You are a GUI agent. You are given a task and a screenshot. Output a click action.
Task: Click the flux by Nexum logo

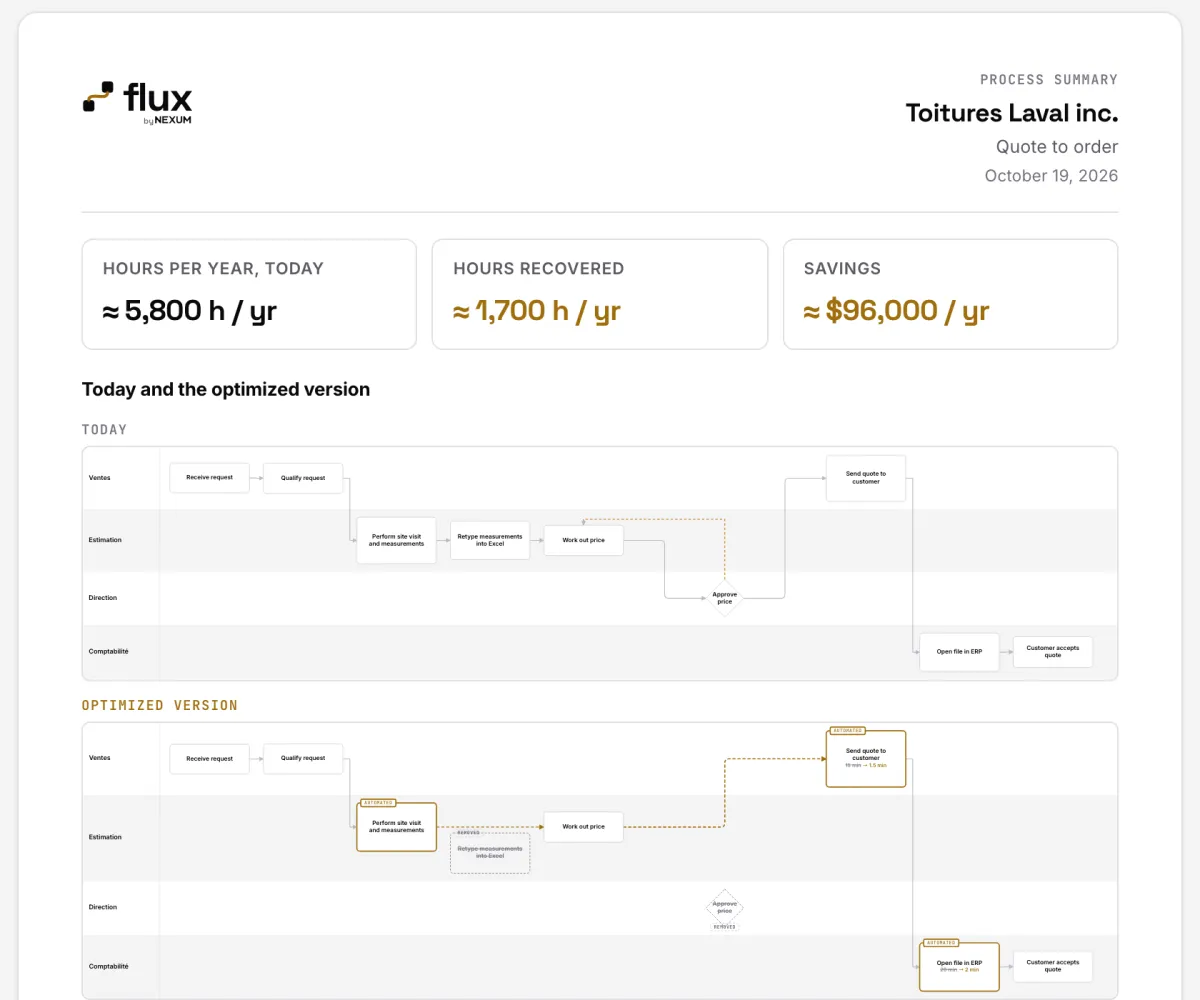click(x=137, y=104)
